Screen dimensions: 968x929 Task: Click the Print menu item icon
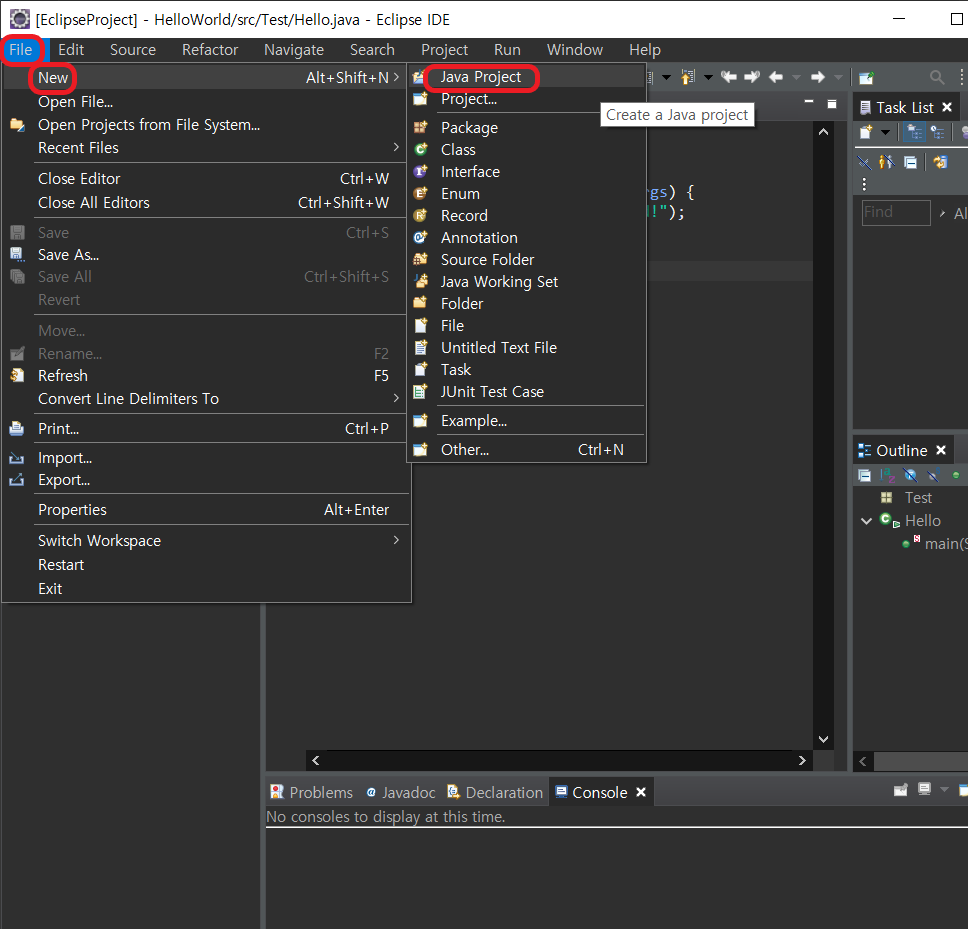click(x=17, y=429)
